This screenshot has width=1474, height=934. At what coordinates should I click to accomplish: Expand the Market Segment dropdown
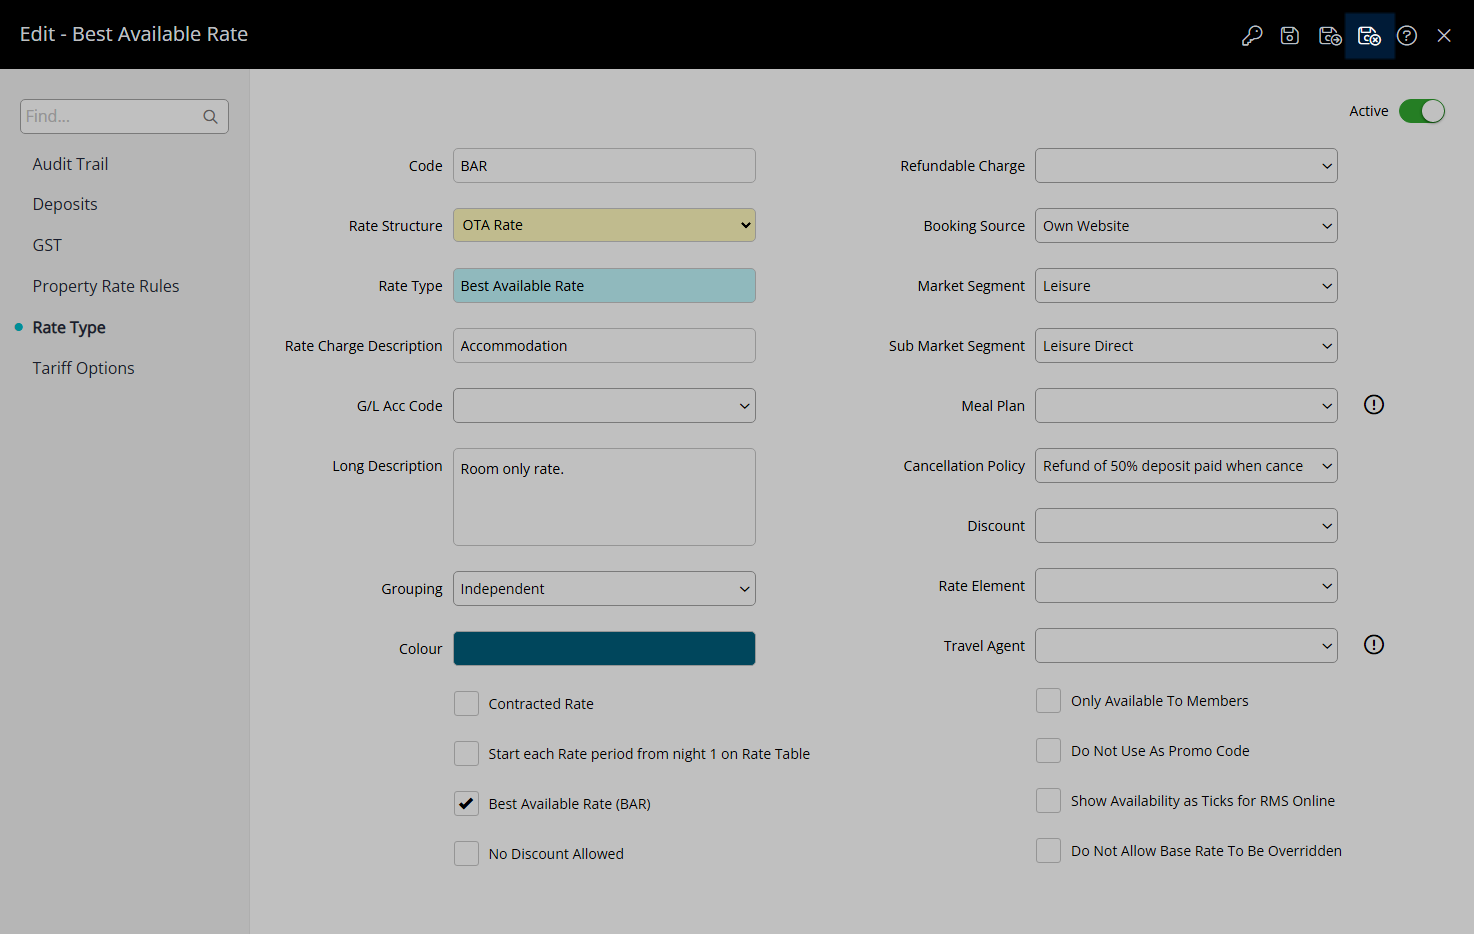pyautogui.click(x=1186, y=286)
